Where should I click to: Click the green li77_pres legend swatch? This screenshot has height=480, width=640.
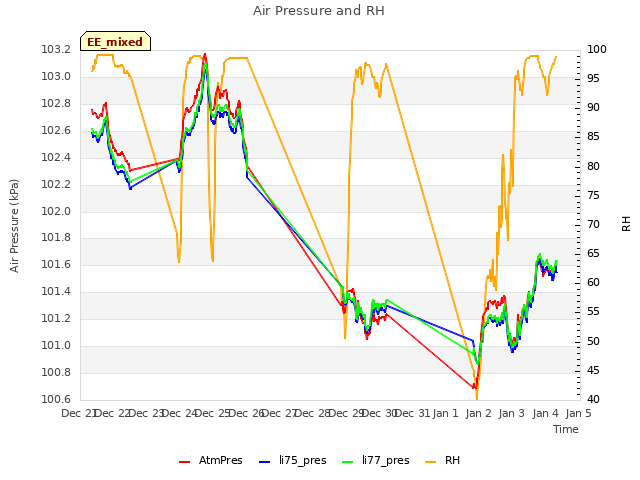(x=347, y=462)
